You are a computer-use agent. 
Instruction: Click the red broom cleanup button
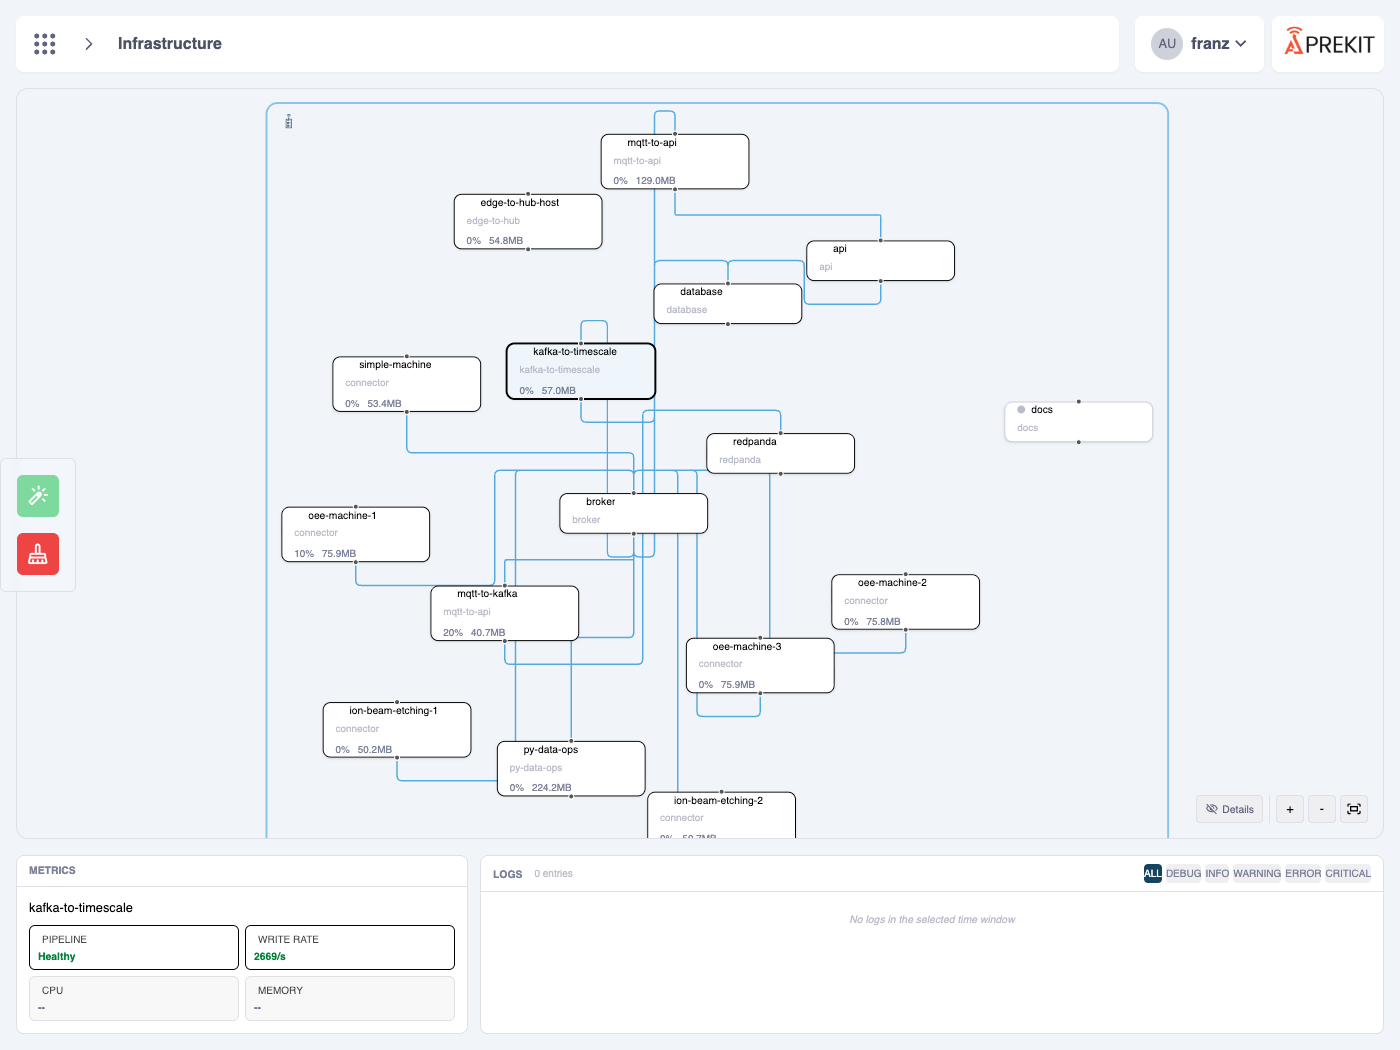click(x=38, y=554)
